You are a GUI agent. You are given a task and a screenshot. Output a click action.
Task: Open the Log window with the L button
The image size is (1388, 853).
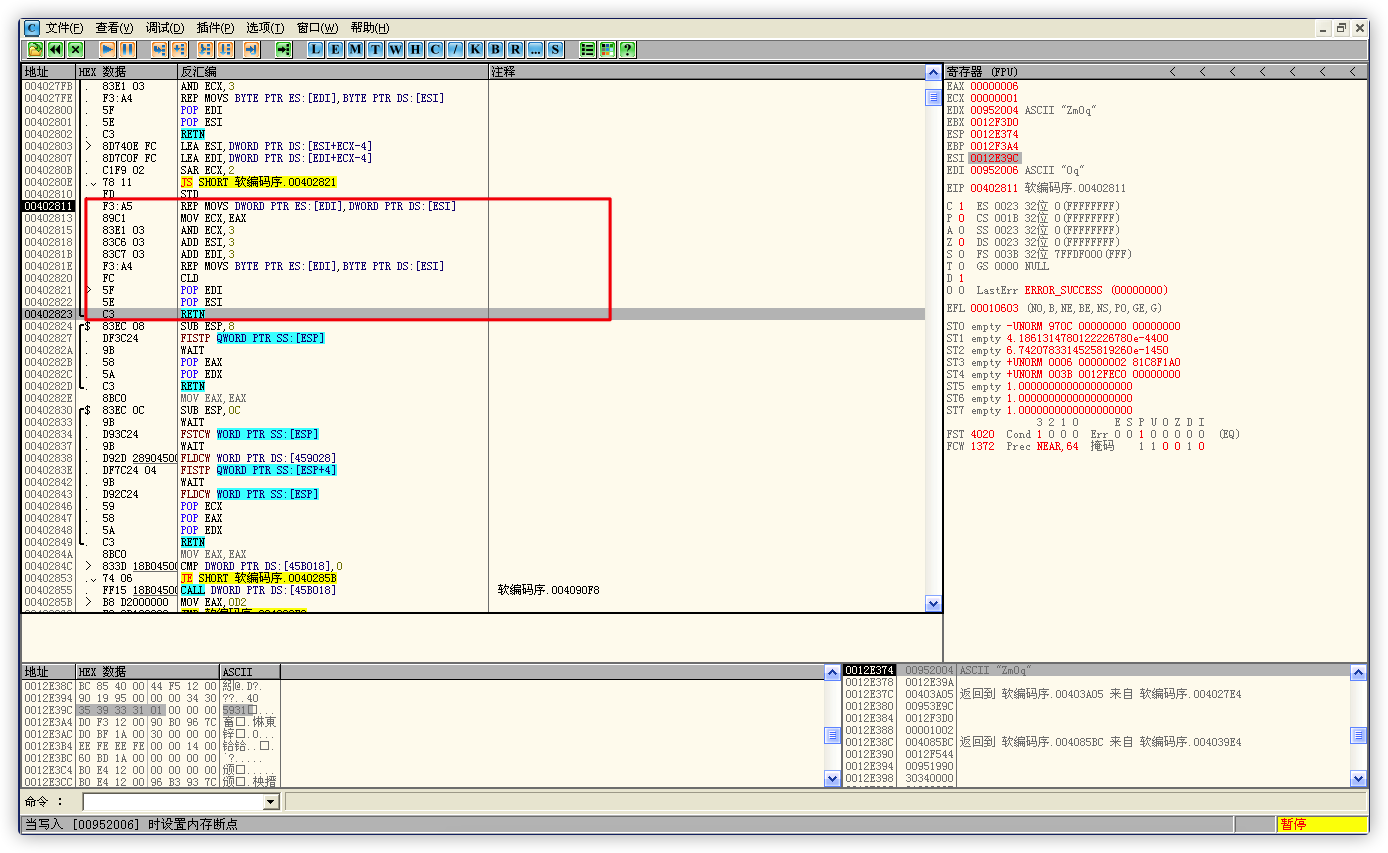click(x=316, y=49)
